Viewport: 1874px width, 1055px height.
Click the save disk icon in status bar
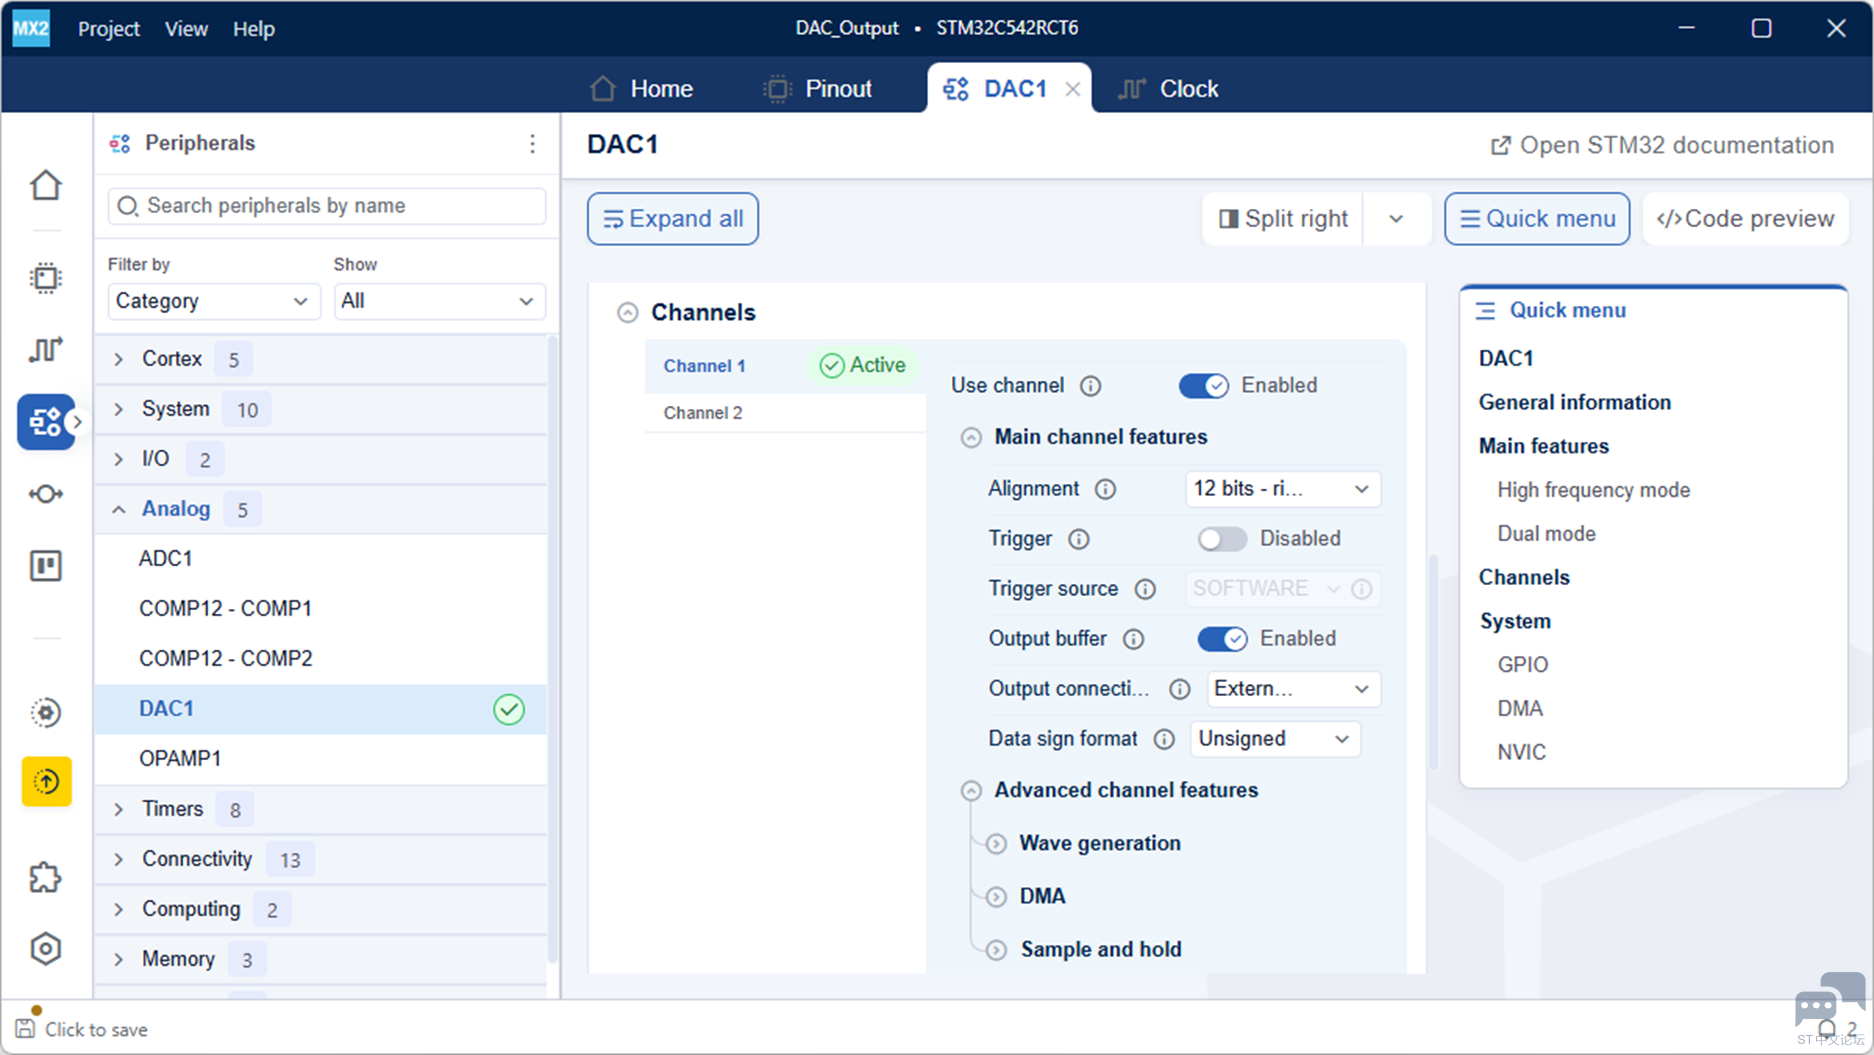point(25,1029)
